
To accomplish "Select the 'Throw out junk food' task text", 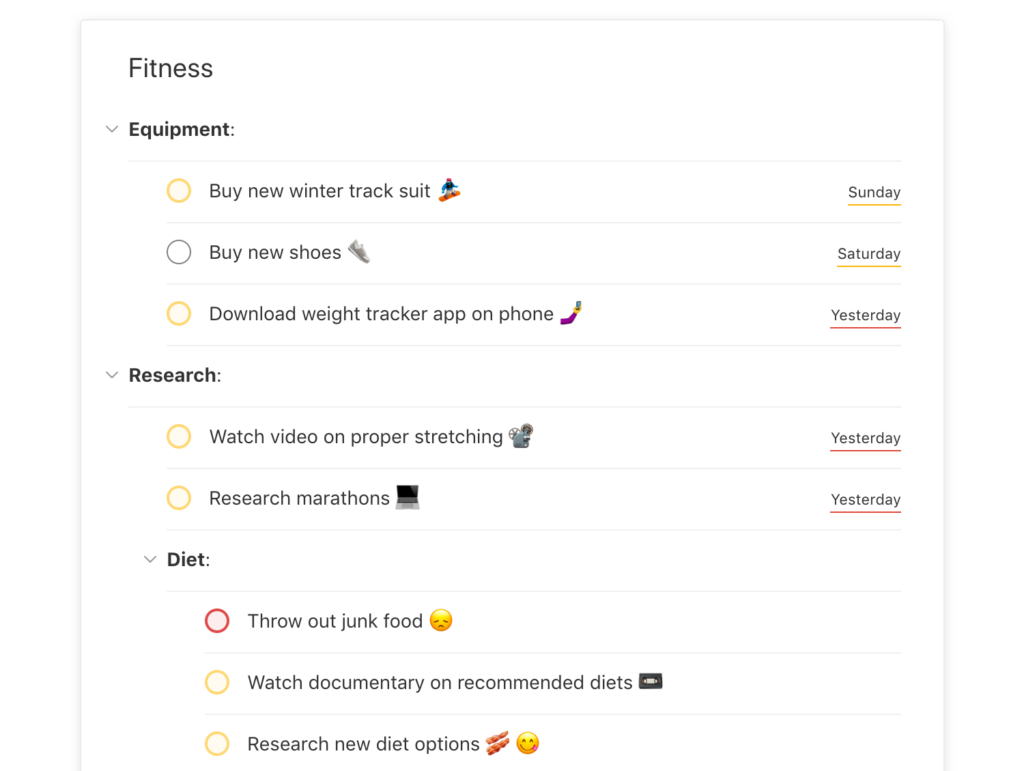I will [335, 621].
